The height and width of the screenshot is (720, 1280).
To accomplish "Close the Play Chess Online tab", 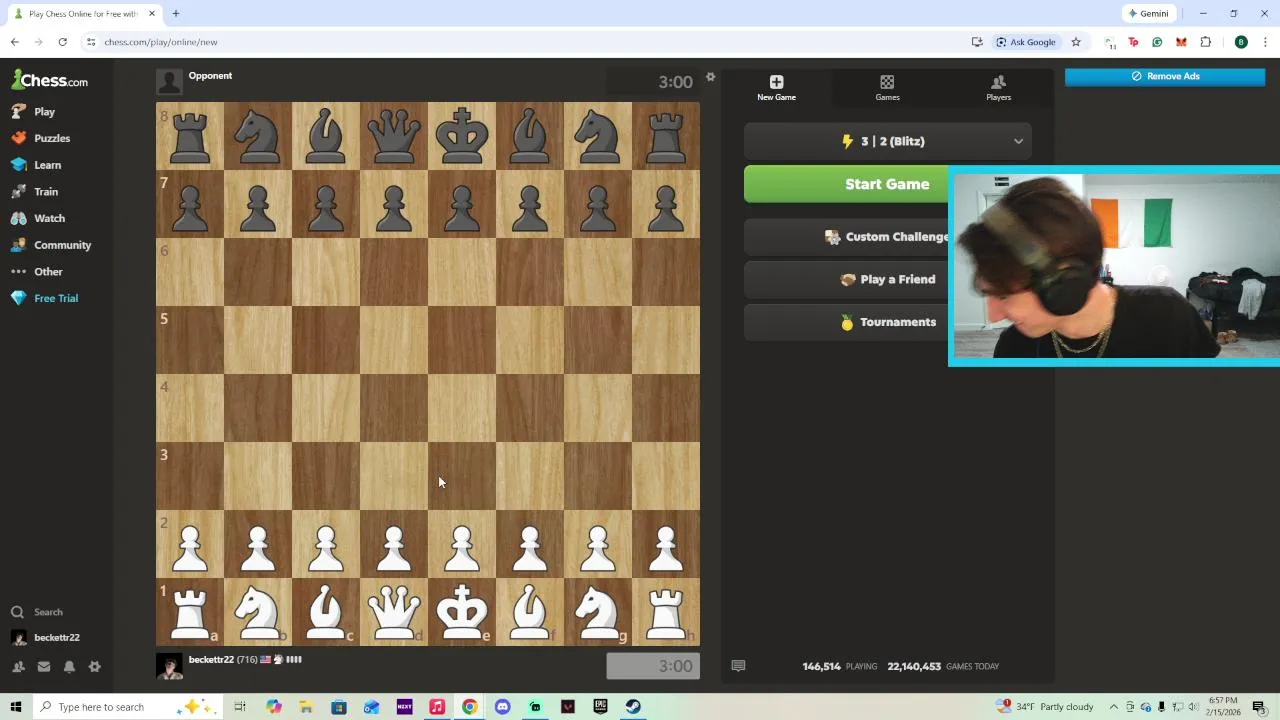I will pos(152,14).
